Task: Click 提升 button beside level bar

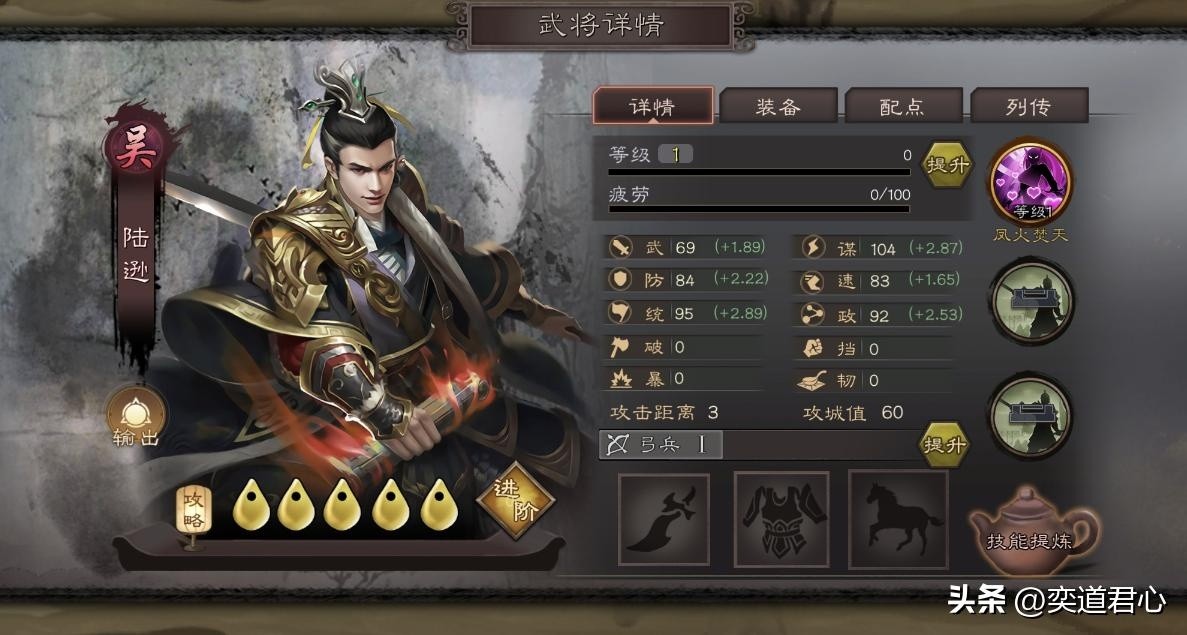Action: pos(947,163)
